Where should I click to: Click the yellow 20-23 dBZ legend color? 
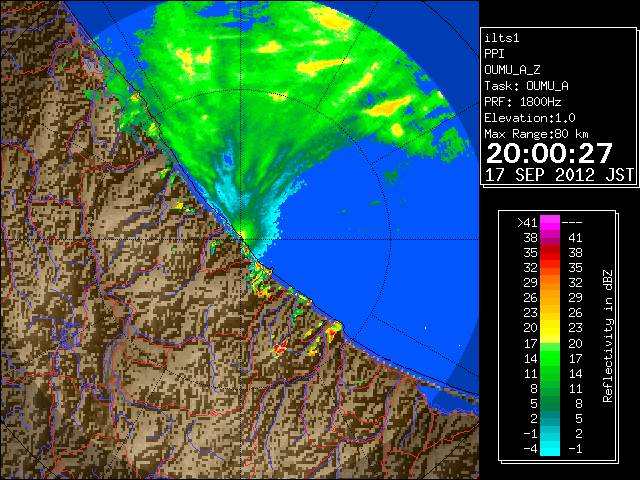550,327
